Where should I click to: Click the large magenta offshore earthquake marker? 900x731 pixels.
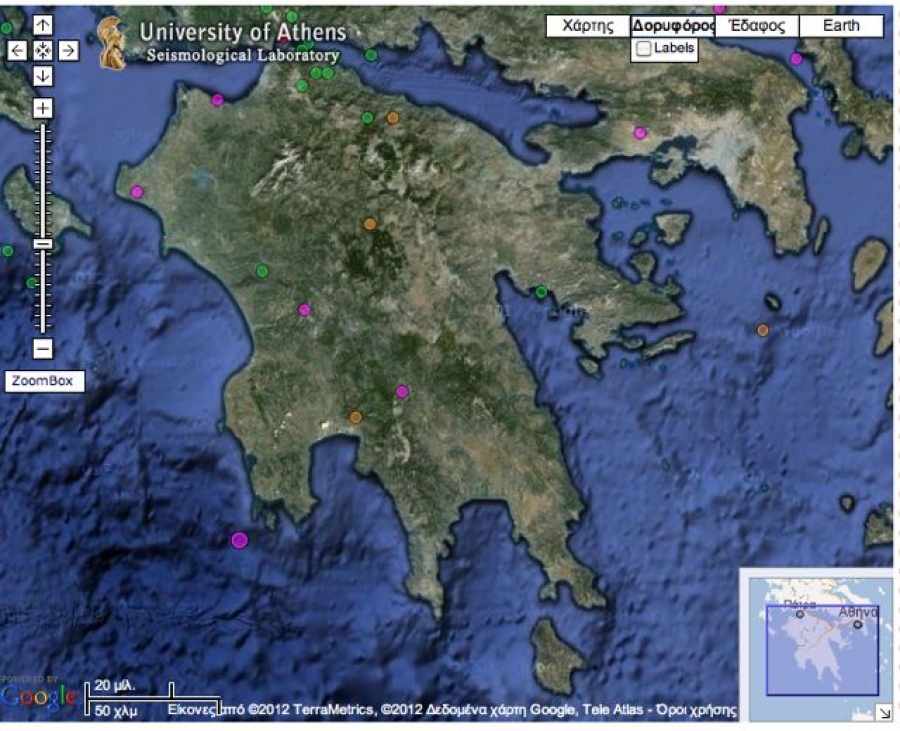coord(239,540)
